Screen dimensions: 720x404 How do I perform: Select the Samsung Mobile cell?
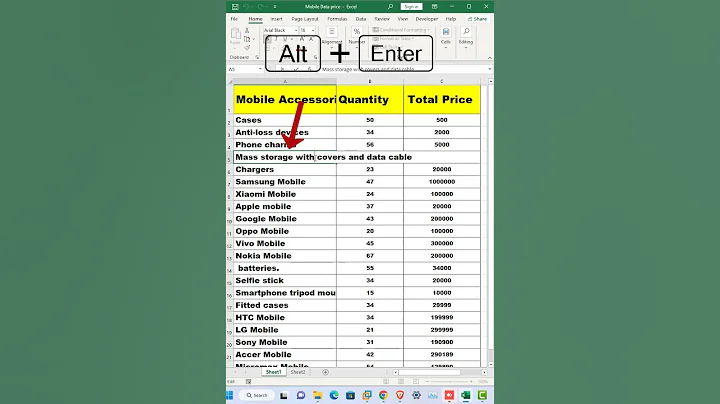click(x=285, y=182)
